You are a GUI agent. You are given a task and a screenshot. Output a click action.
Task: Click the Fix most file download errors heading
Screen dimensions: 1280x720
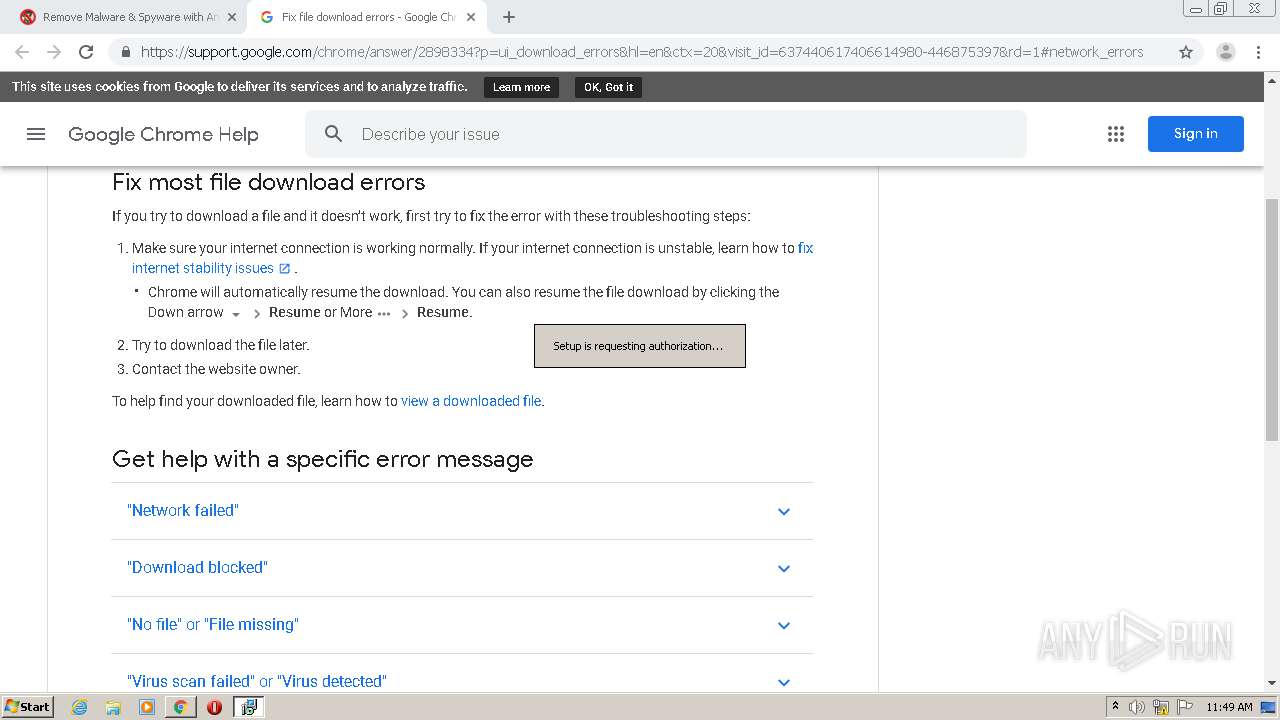(269, 182)
